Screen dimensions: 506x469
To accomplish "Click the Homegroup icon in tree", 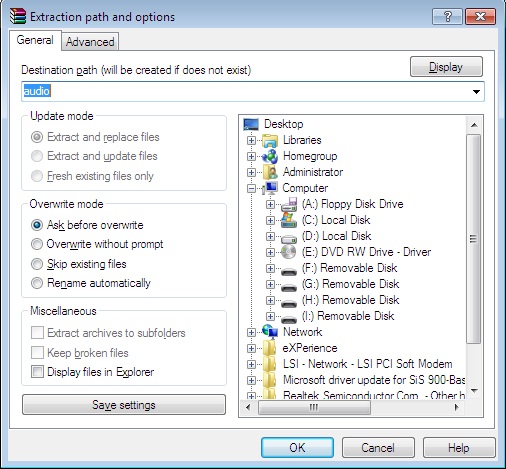I will (x=270, y=156).
